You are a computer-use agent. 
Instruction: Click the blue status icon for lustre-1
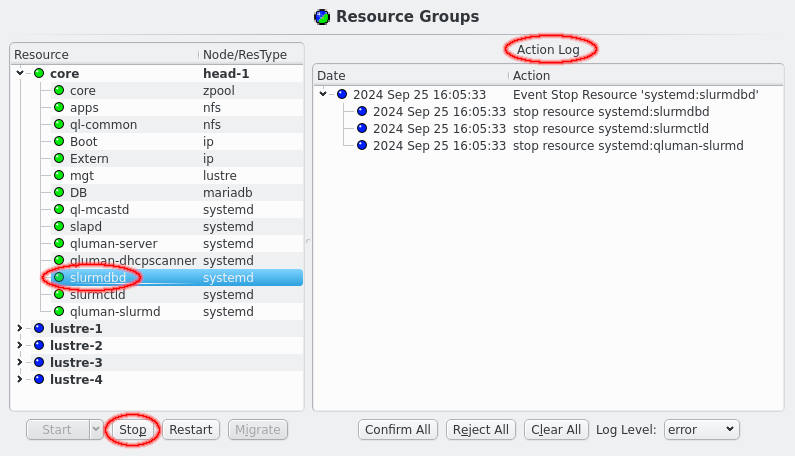[39, 329]
